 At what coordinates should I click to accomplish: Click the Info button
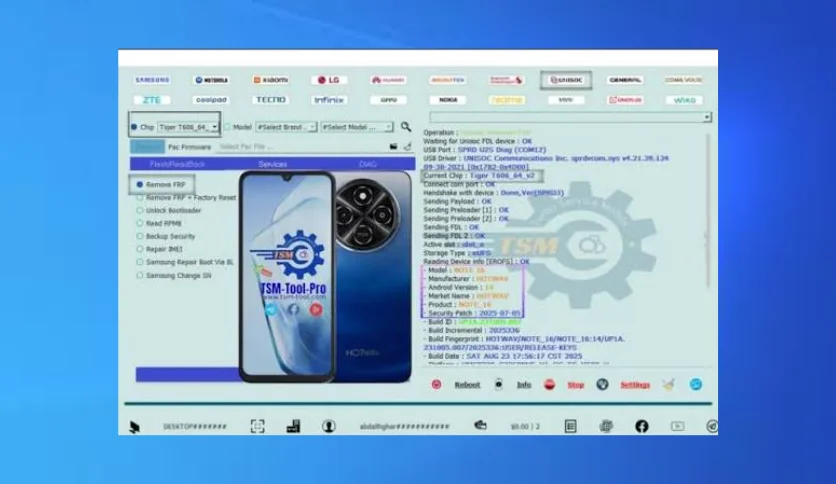[x=524, y=385]
